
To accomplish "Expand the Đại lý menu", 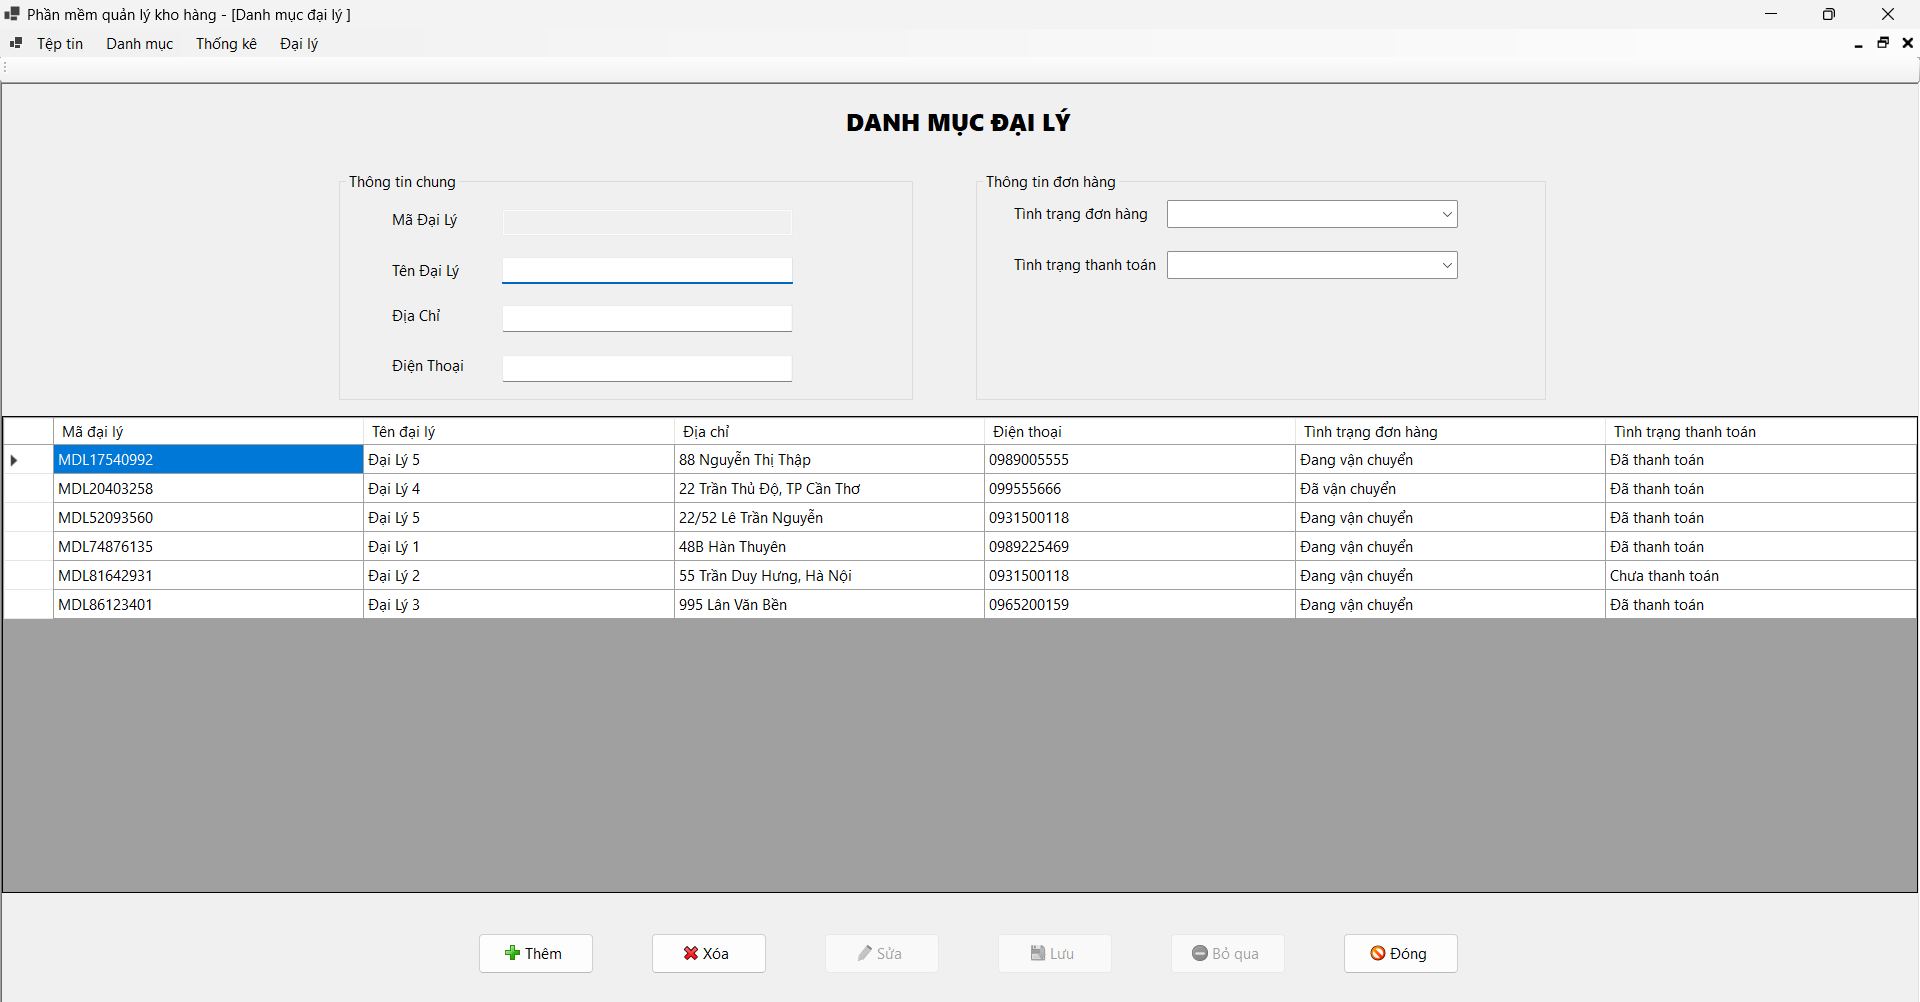I will pyautogui.click(x=298, y=43).
